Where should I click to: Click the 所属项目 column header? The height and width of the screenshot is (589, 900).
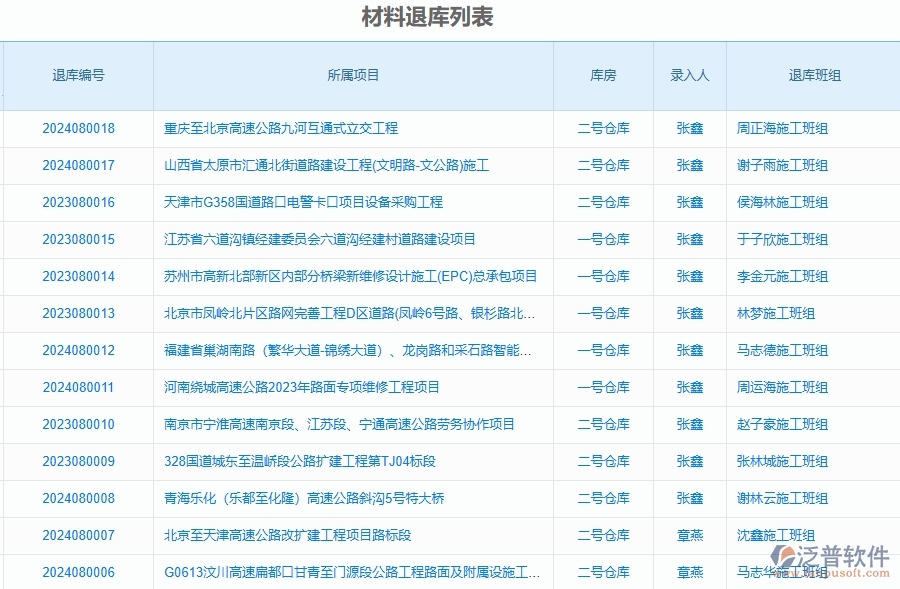pos(352,75)
